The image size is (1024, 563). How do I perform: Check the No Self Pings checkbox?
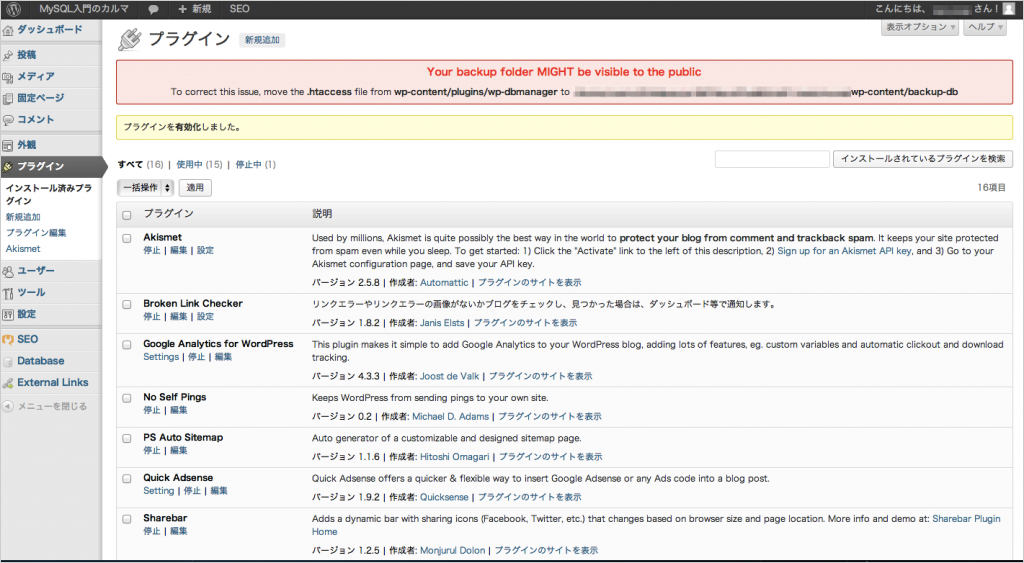127,398
